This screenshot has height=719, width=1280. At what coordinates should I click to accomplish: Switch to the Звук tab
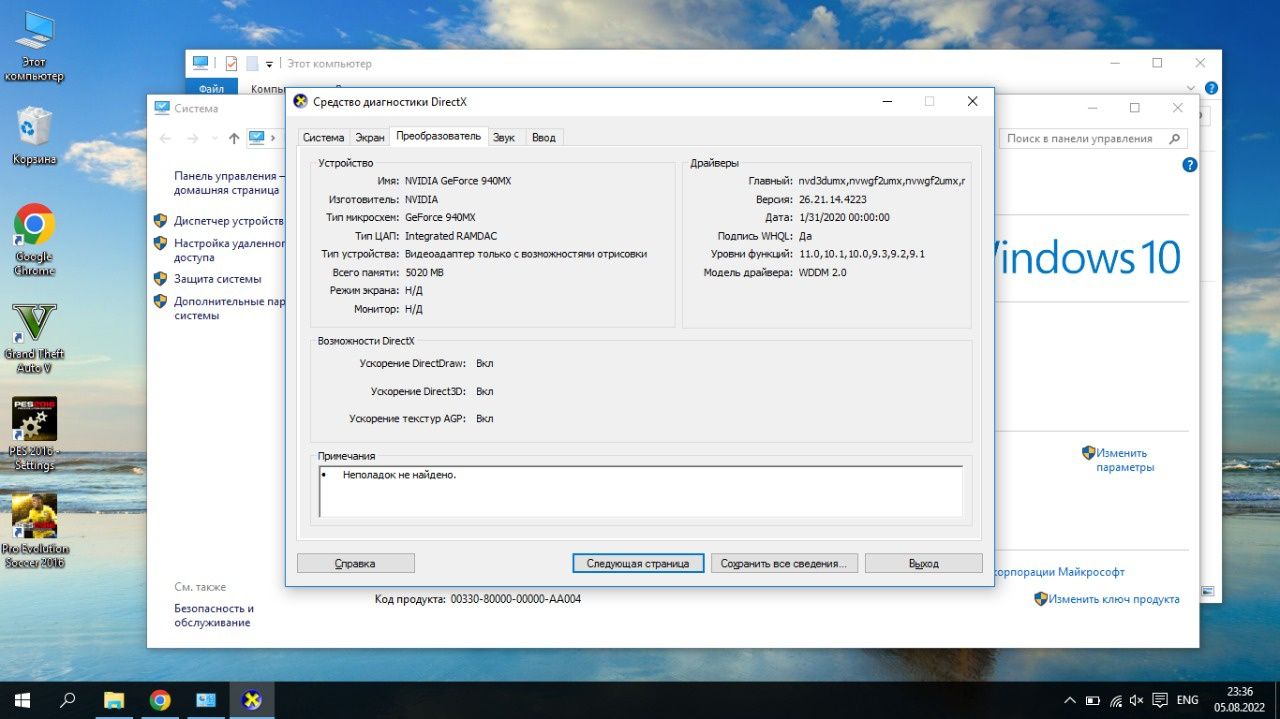pos(504,138)
